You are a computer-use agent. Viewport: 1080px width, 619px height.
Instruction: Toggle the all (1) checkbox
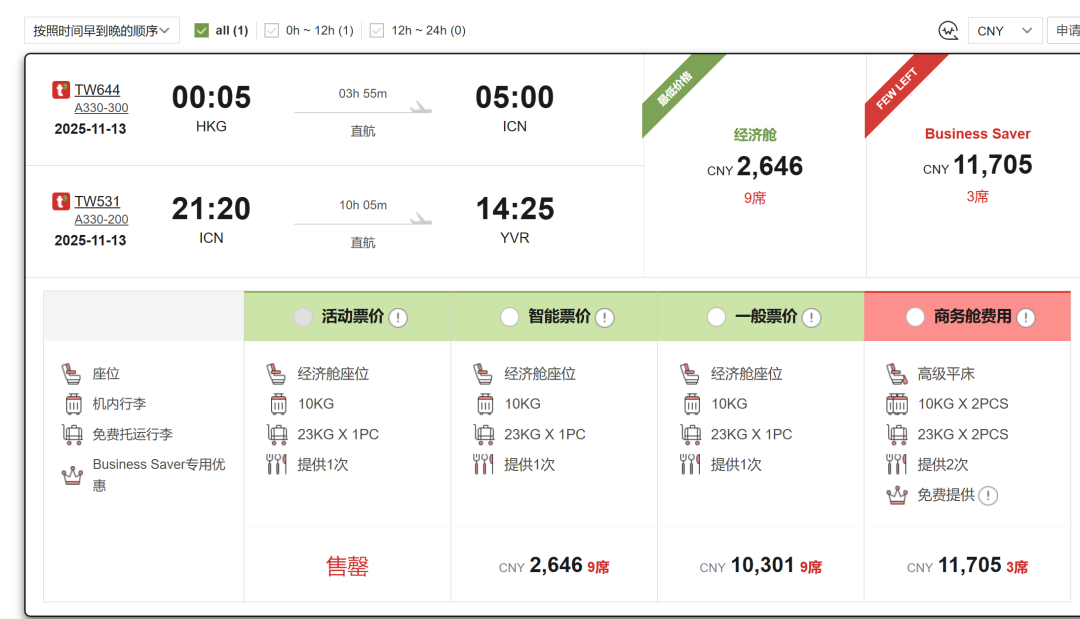(x=202, y=31)
